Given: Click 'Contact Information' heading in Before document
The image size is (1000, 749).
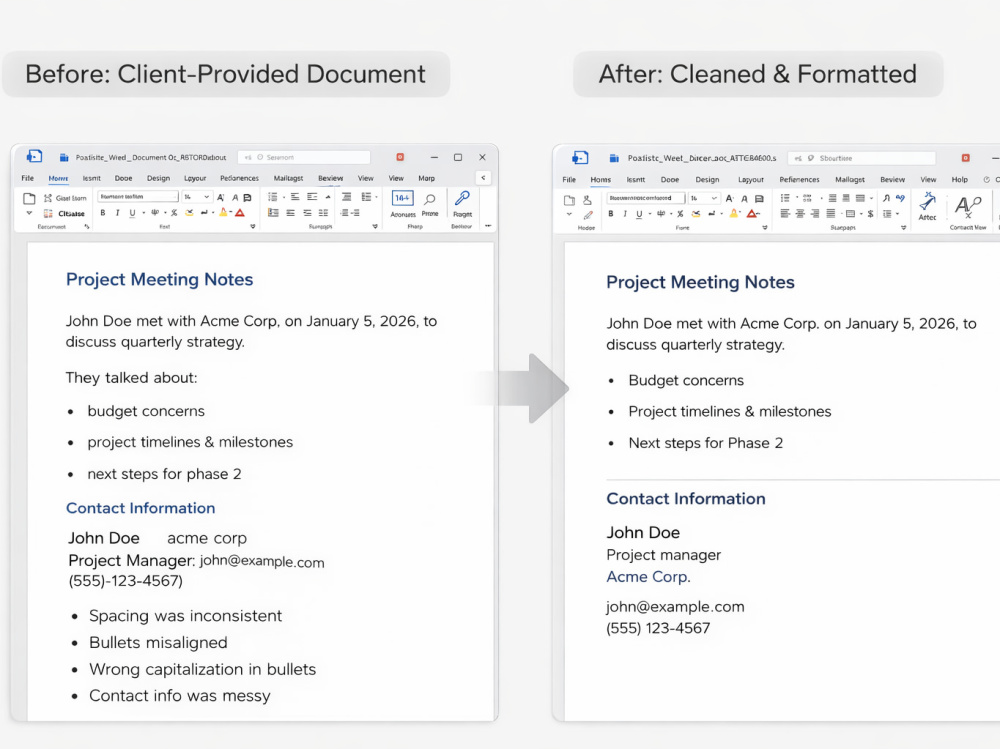Looking at the screenshot, I should [141, 508].
